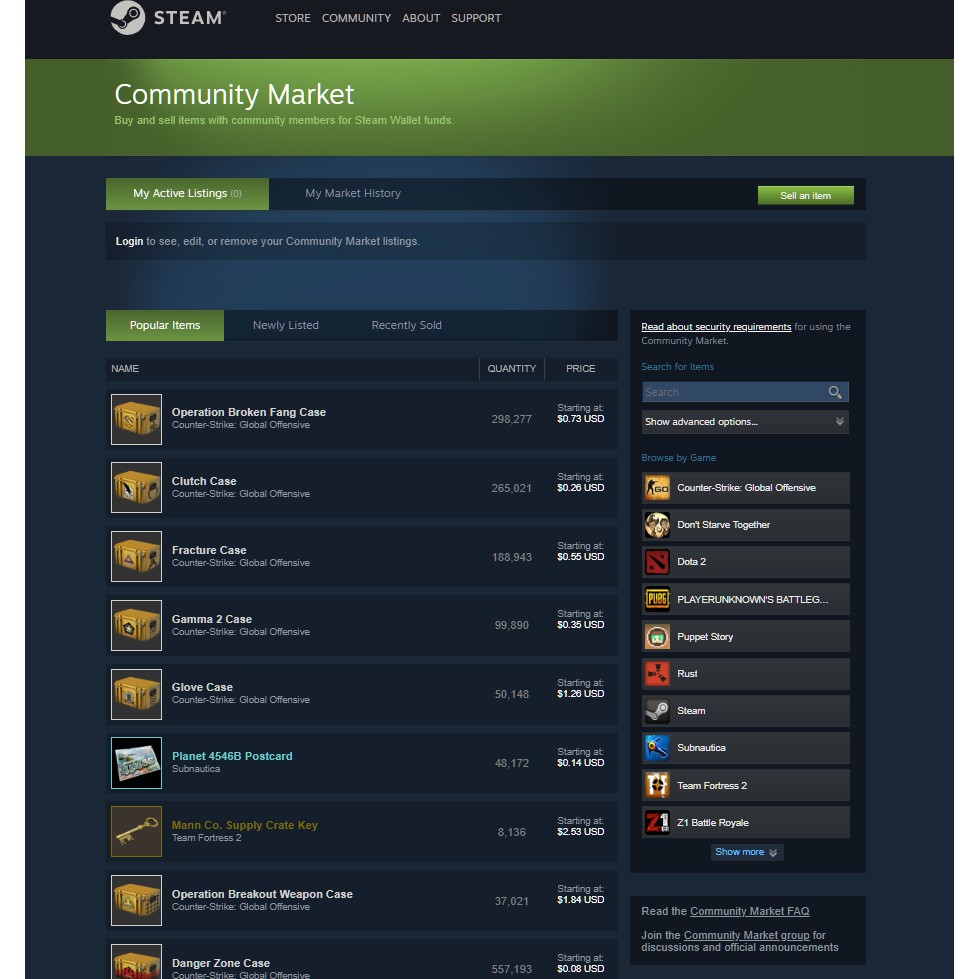Viewport: 979px width, 979px height.
Task: Open the Z1 Battle Royale game icon
Action: coord(657,822)
